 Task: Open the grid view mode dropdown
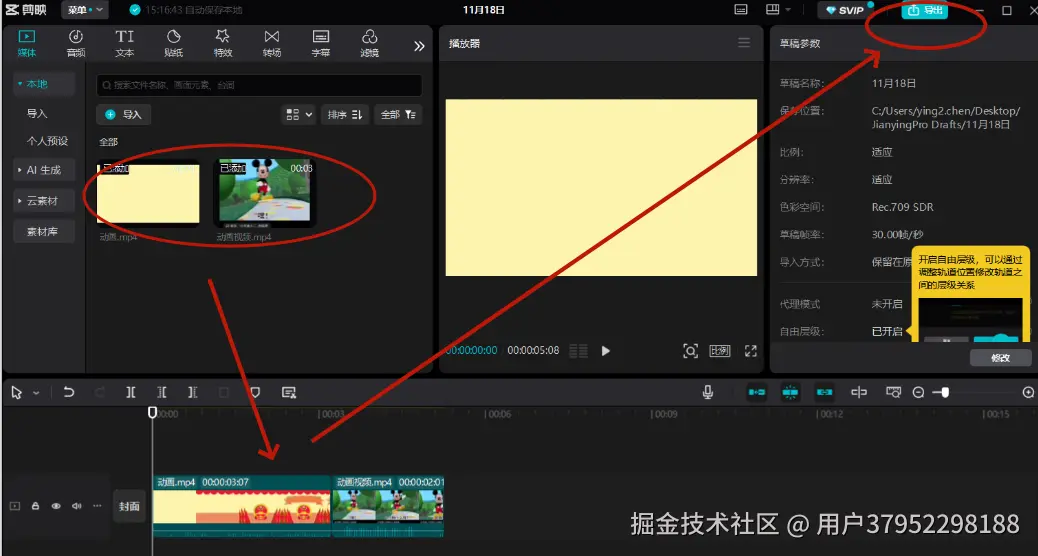tap(298, 115)
